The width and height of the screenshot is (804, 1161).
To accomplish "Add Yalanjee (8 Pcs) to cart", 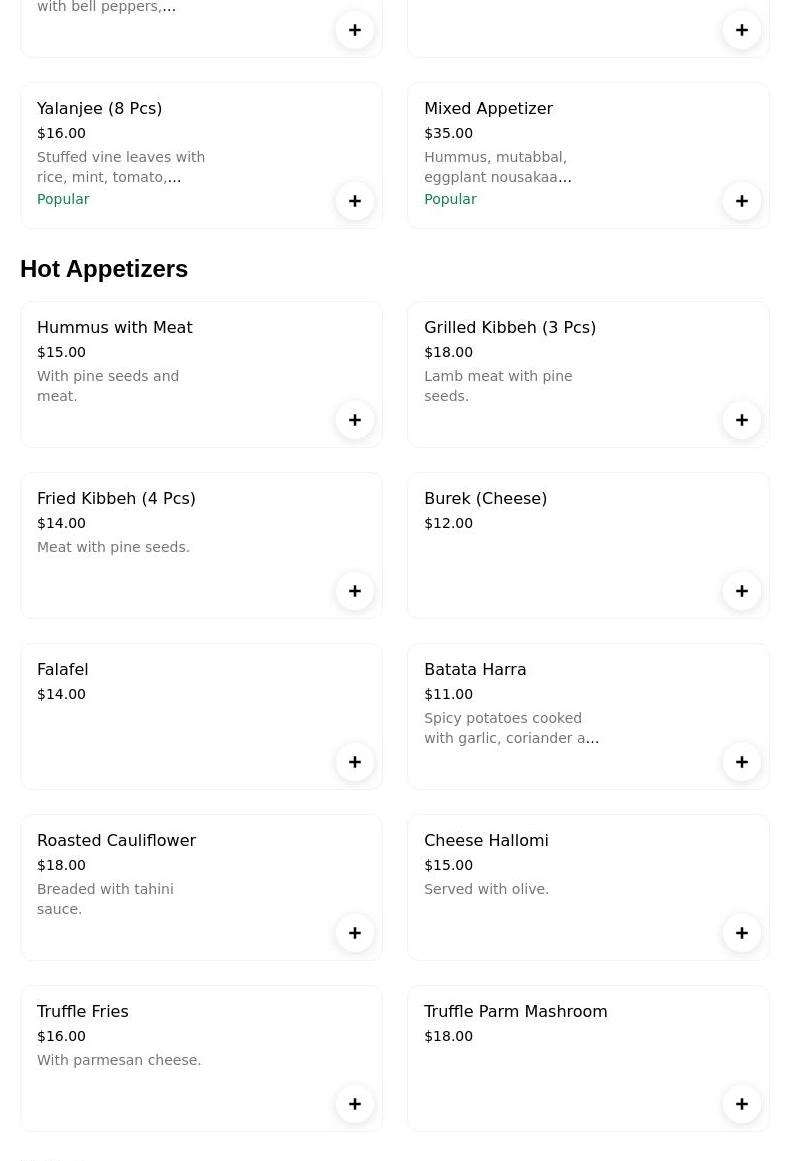I will point(355,201).
